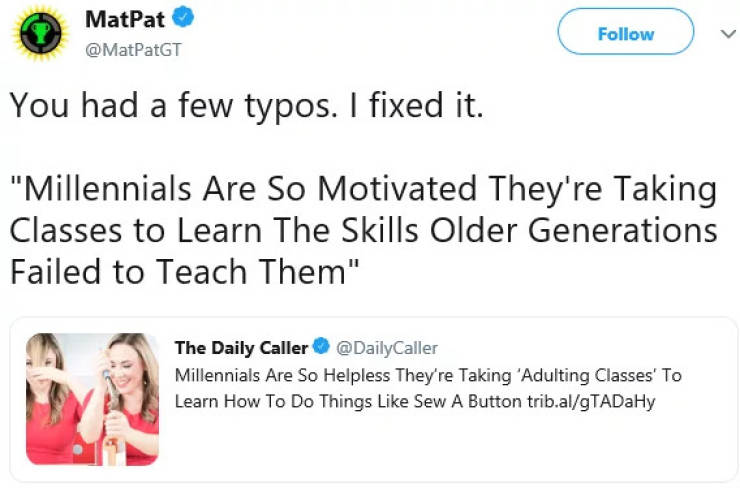Click The Daily Caller's verified badge
The image size is (740, 492).
coord(321,348)
